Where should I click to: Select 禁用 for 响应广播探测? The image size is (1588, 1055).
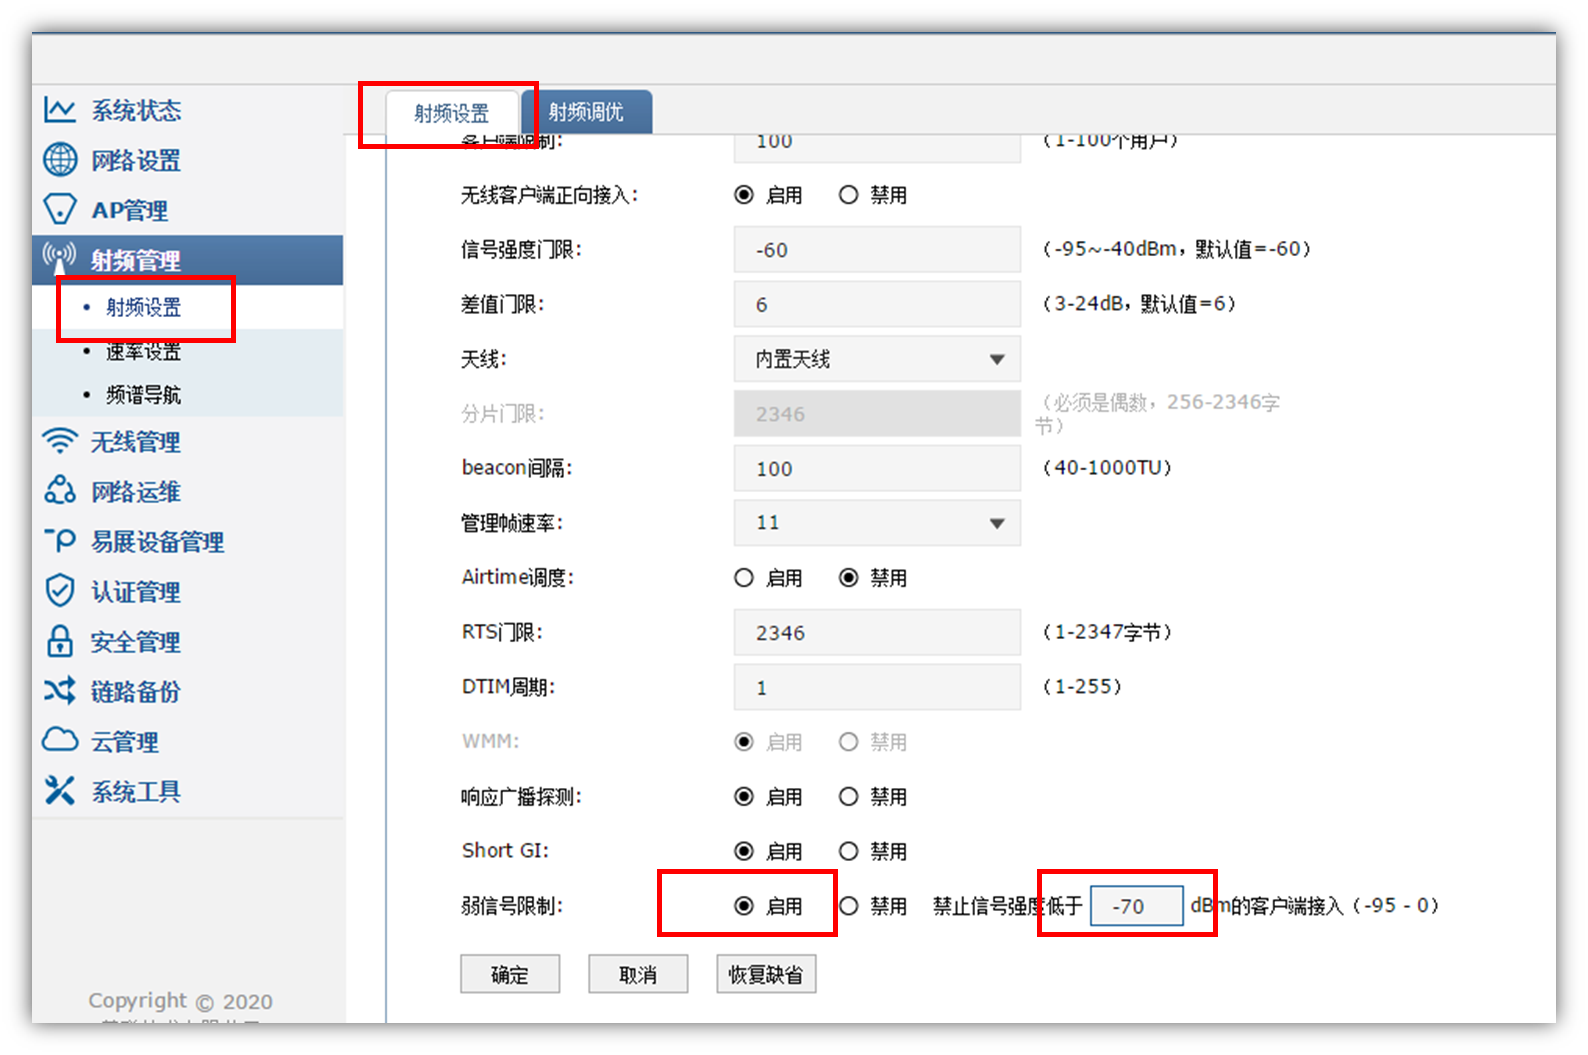click(x=849, y=797)
